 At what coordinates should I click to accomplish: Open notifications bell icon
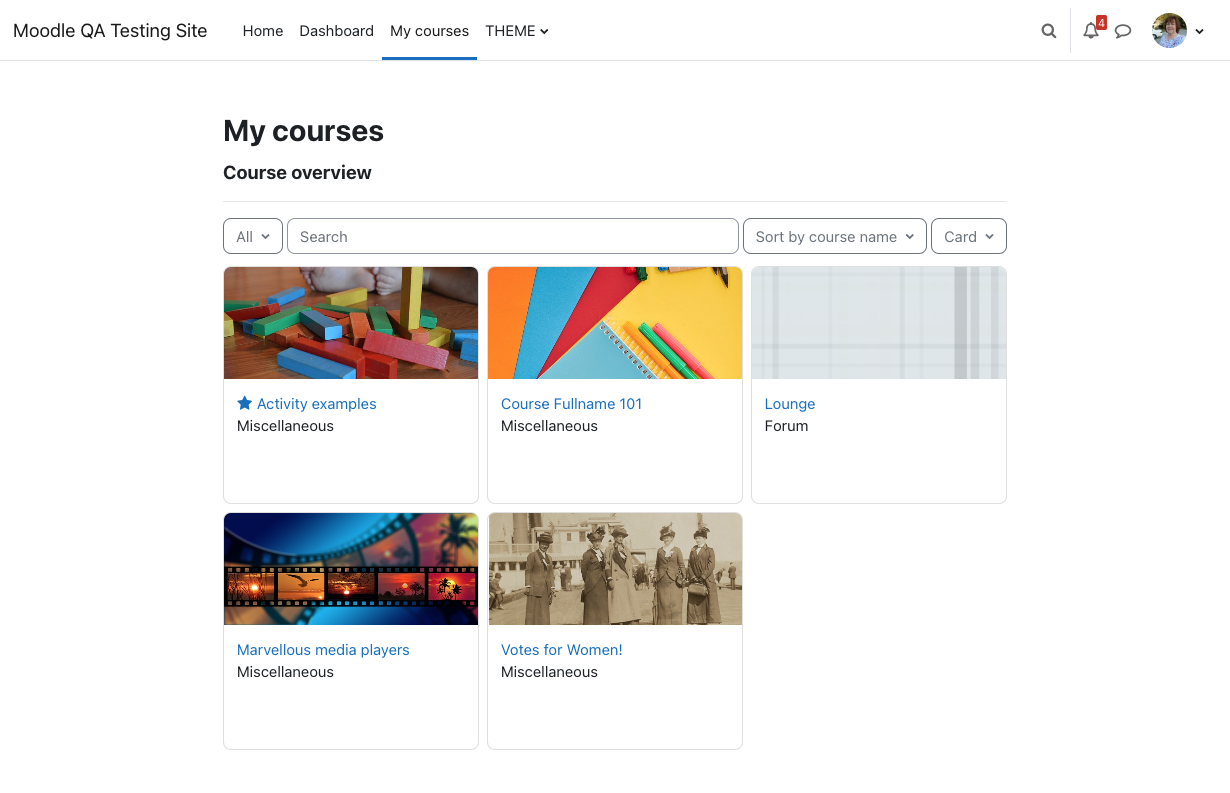click(1090, 31)
